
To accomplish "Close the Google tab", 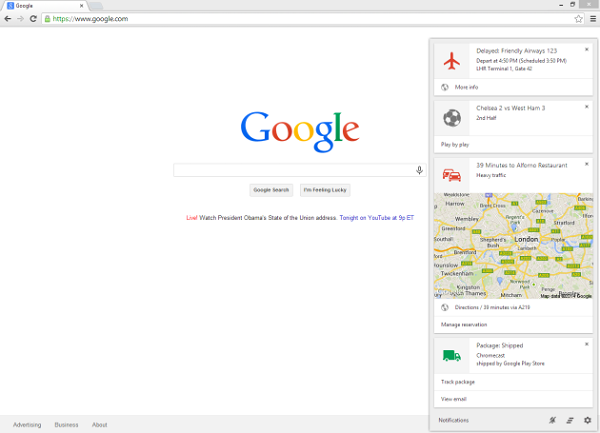I will click(x=81, y=6).
